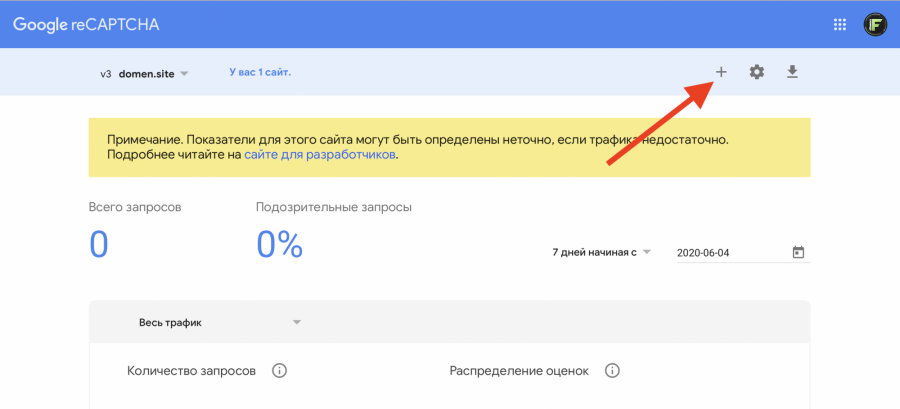Click the Распределение оценок chart title
The width and height of the screenshot is (900, 409).
(519, 371)
